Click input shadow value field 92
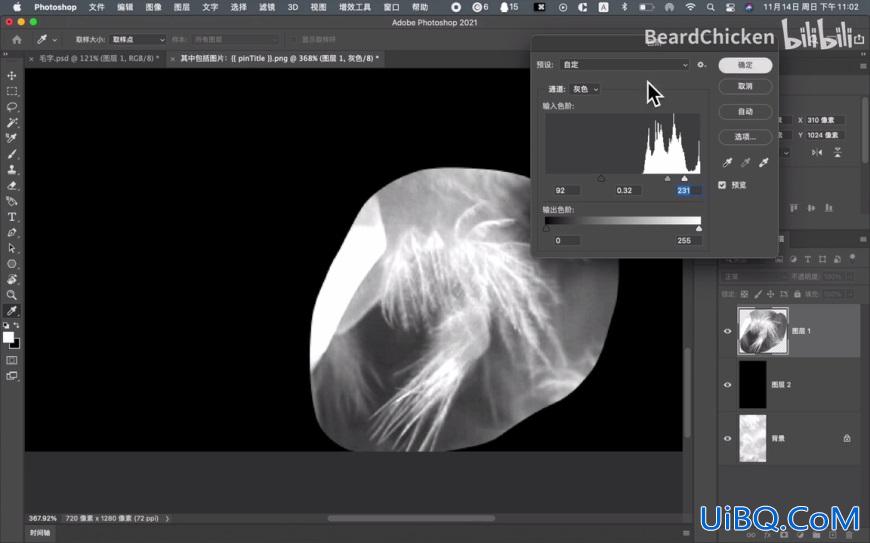 [x=566, y=190]
